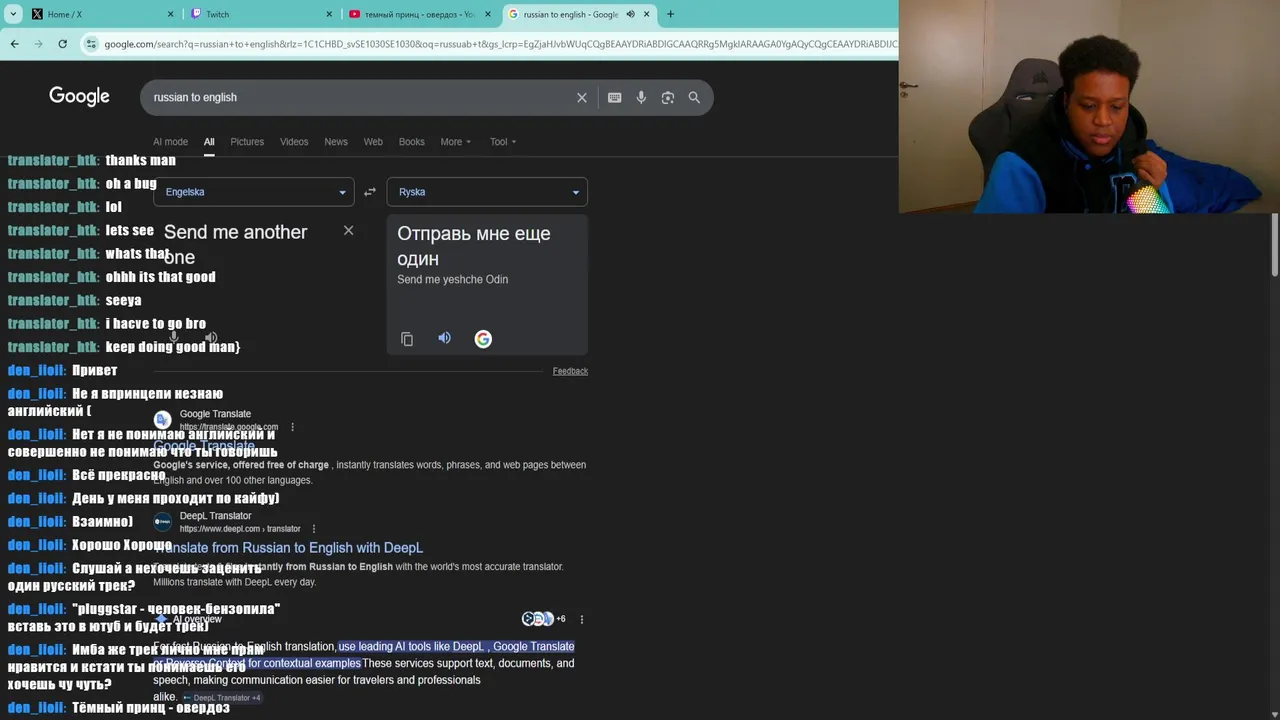This screenshot has height=720, width=1280.
Task: Switch to AI mode results
Action: 170,142
